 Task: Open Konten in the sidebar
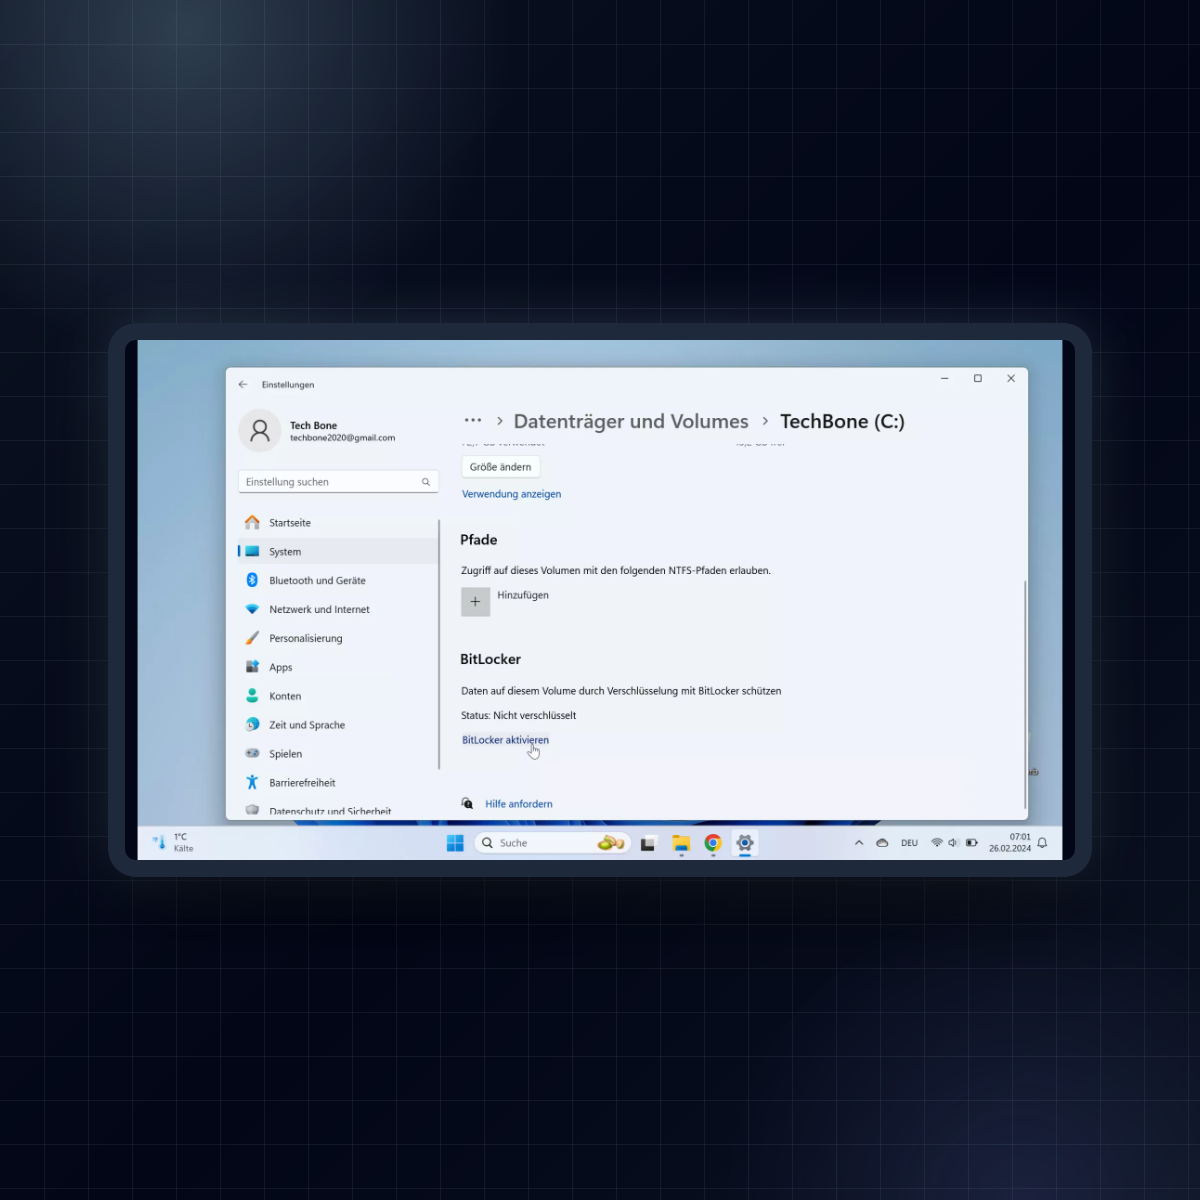point(338,697)
